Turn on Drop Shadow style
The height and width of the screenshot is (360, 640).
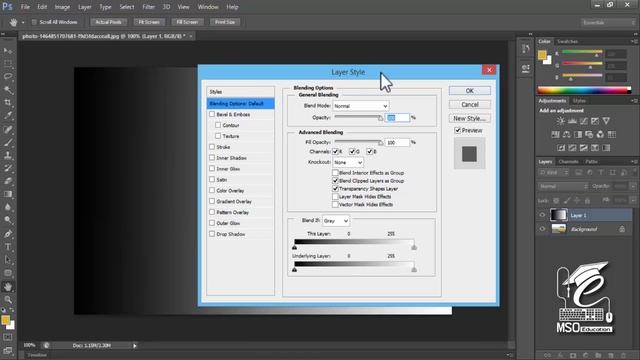[212, 234]
